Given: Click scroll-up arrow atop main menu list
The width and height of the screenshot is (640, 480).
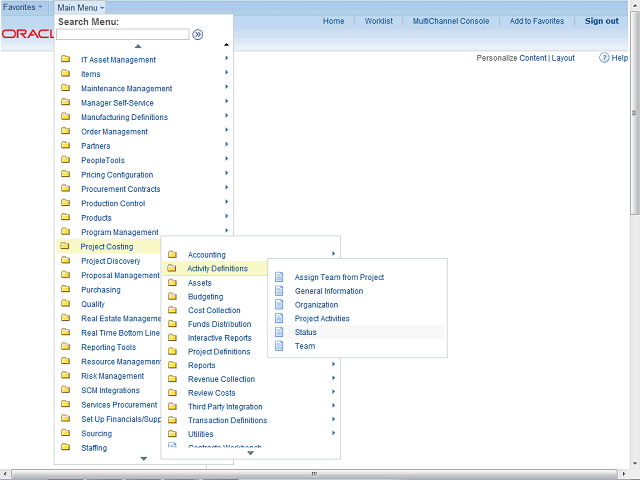Looking at the screenshot, I should click(x=138, y=46).
